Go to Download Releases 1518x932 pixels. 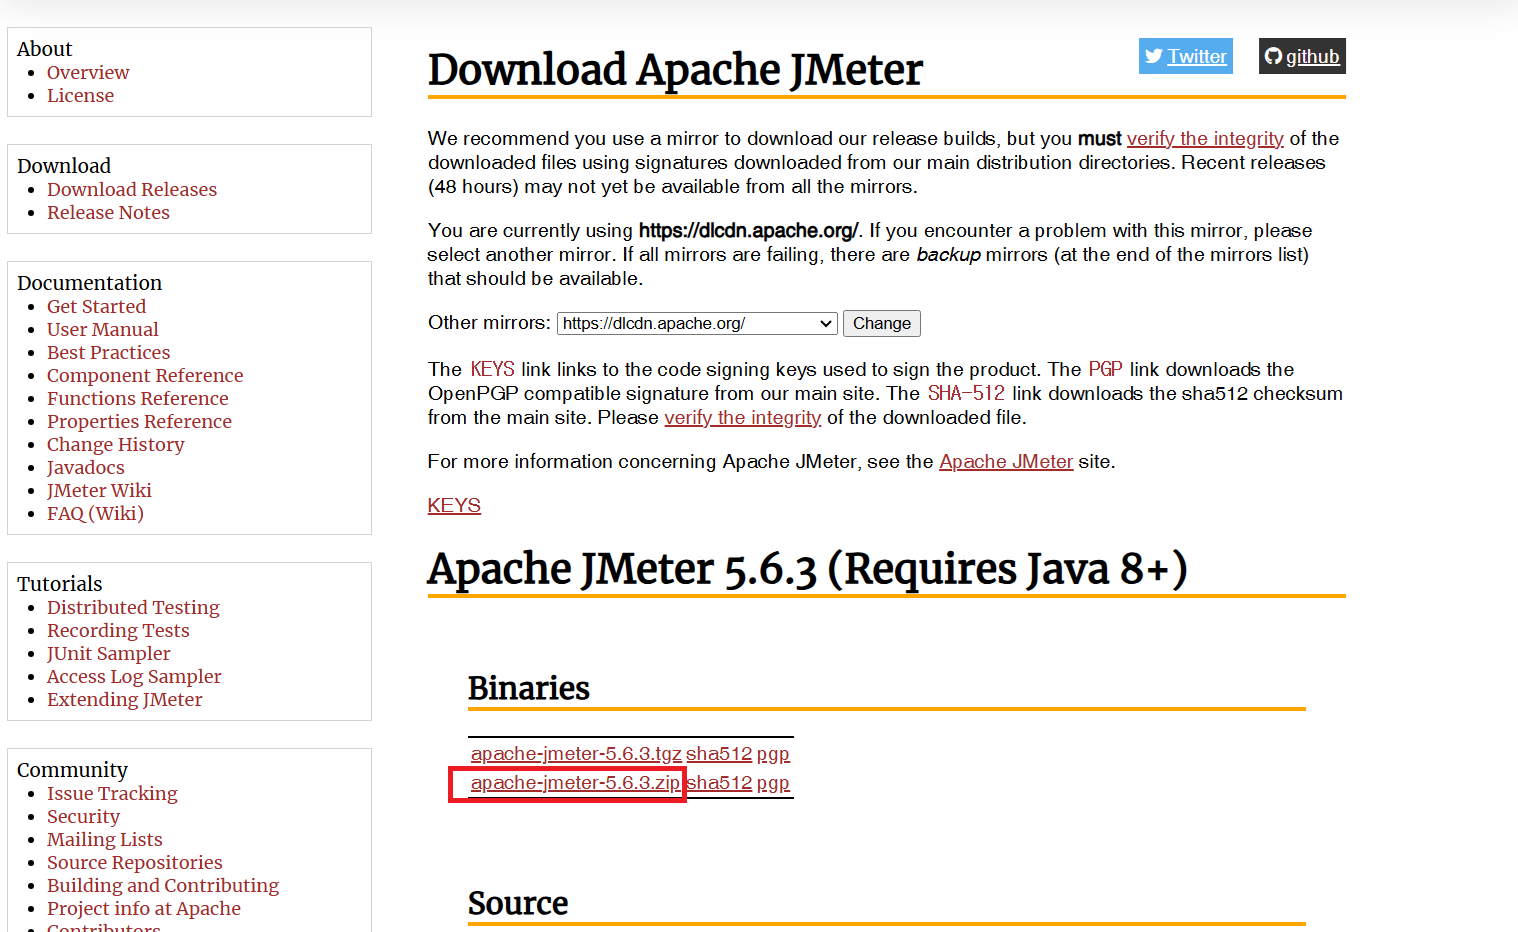tap(132, 189)
